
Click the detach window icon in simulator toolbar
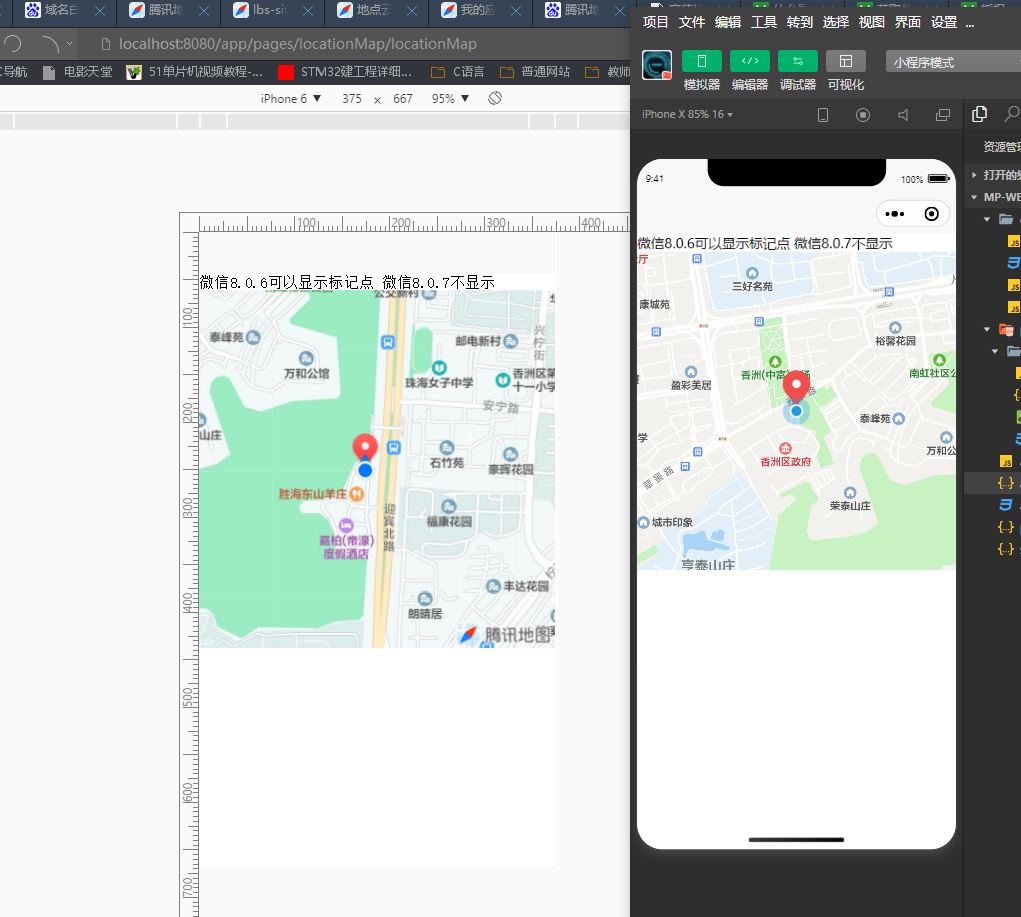coord(942,115)
